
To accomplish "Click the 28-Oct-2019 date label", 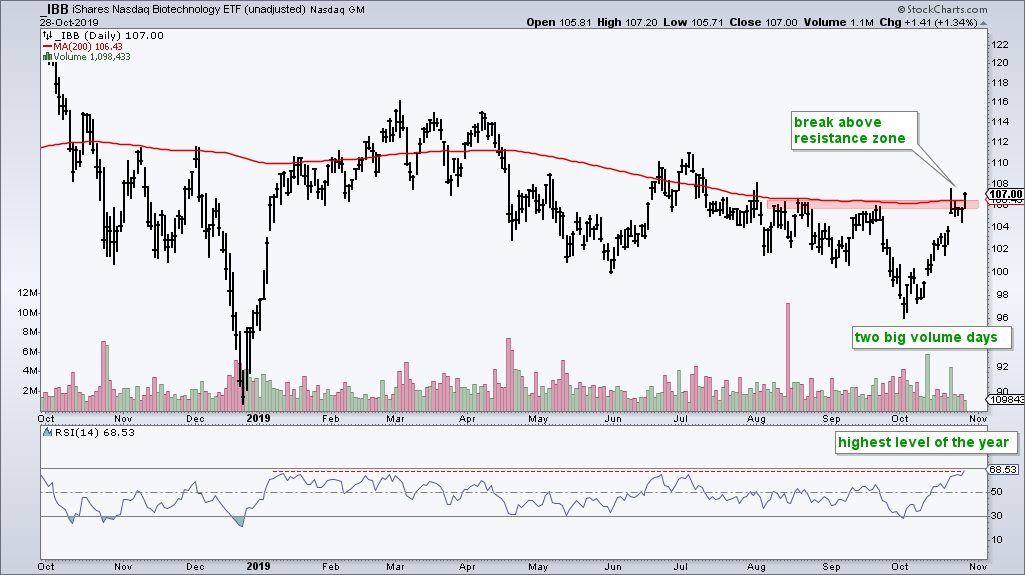I will pyautogui.click(x=69, y=22).
